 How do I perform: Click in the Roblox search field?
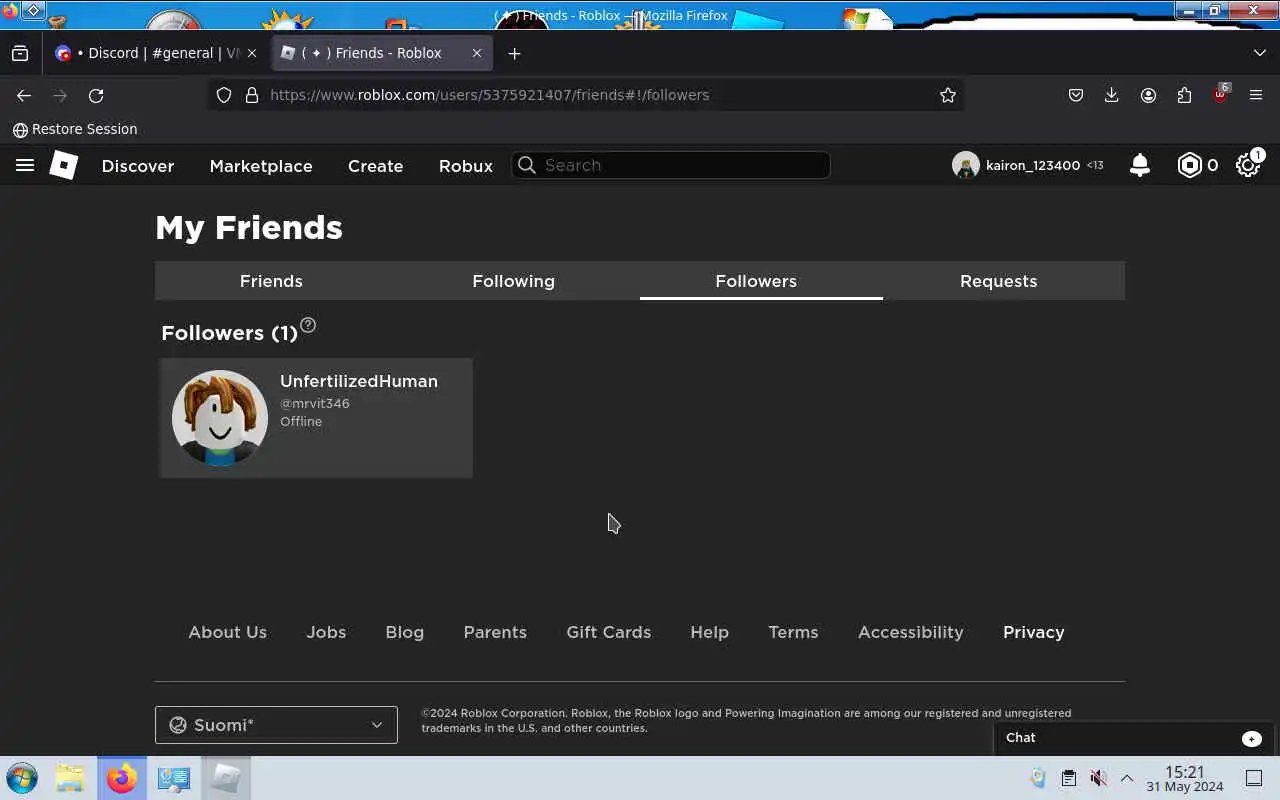pos(671,165)
